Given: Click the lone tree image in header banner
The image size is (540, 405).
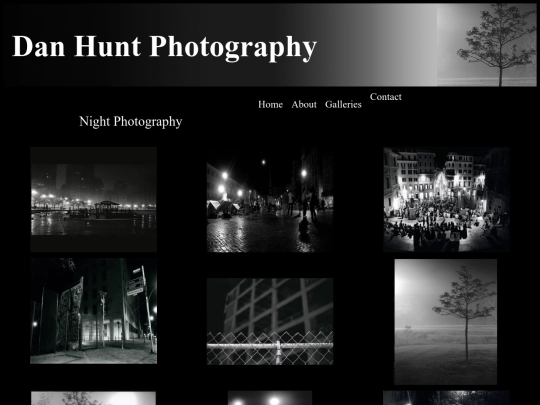Looking at the screenshot, I should coord(487,45).
